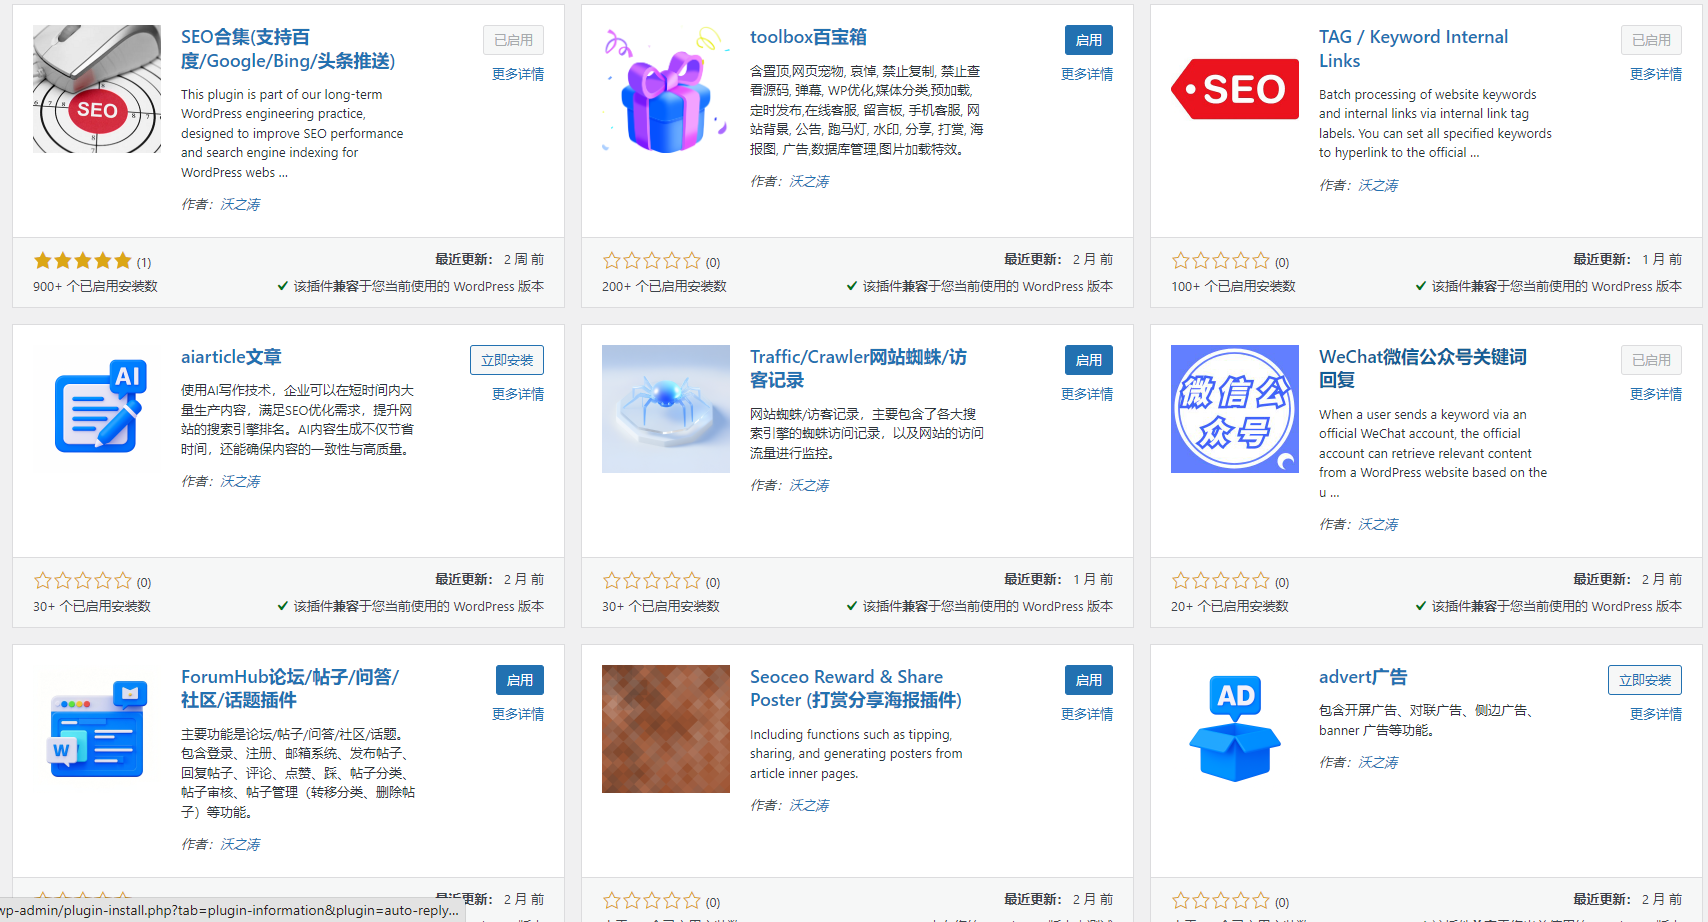Click the ForumHub plugin icon
Viewport: 1708px width, 922px height.
(97, 729)
